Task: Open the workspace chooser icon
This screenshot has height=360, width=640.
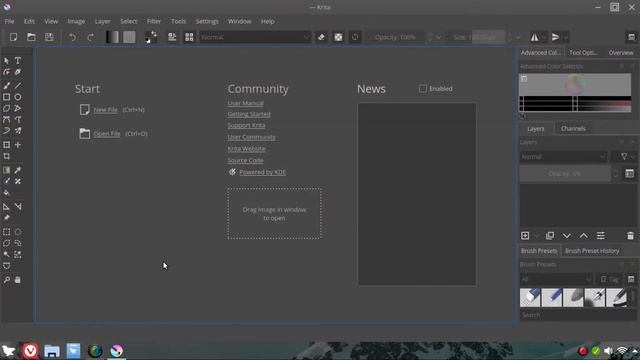Action: [631, 37]
